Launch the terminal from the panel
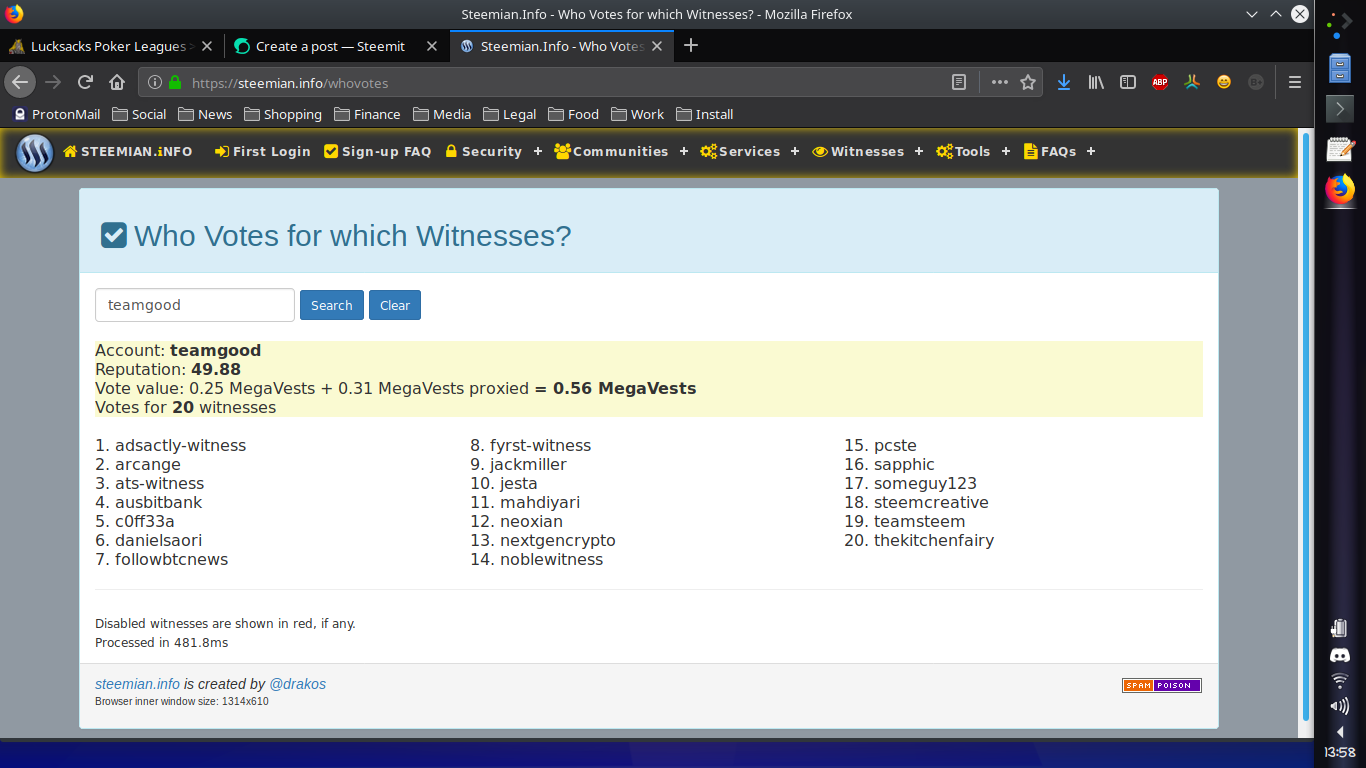The width and height of the screenshot is (1366, 768). coord(1340,107)
